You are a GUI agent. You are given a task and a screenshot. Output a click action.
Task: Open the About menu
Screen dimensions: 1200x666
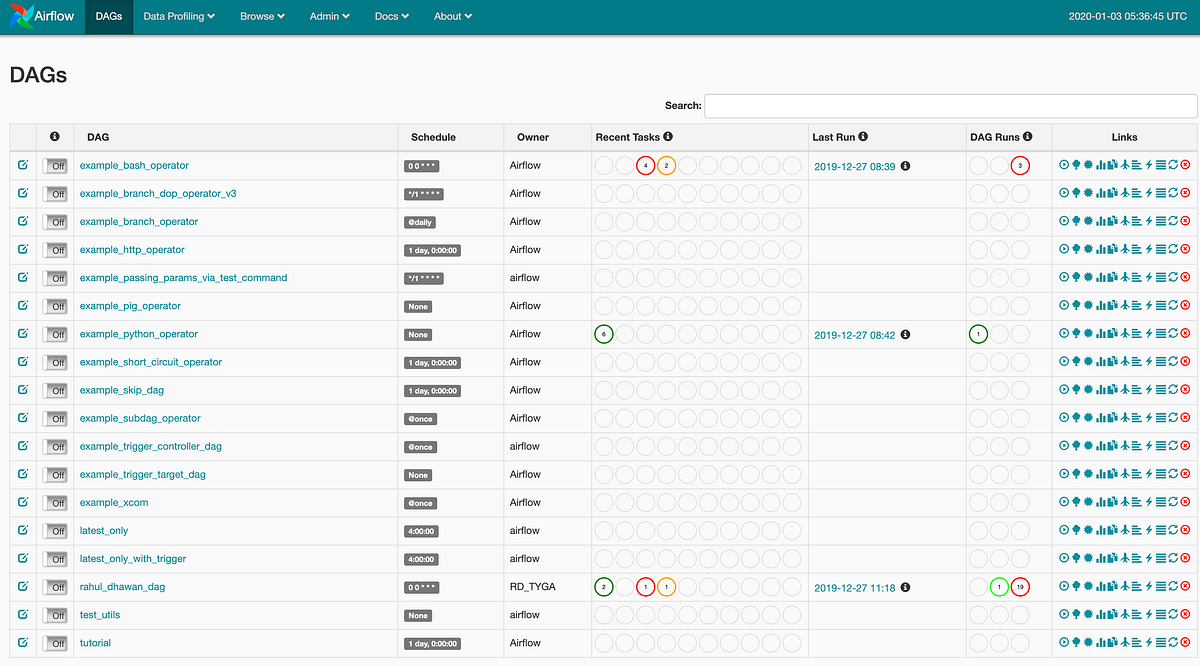(x=452, y=16)
